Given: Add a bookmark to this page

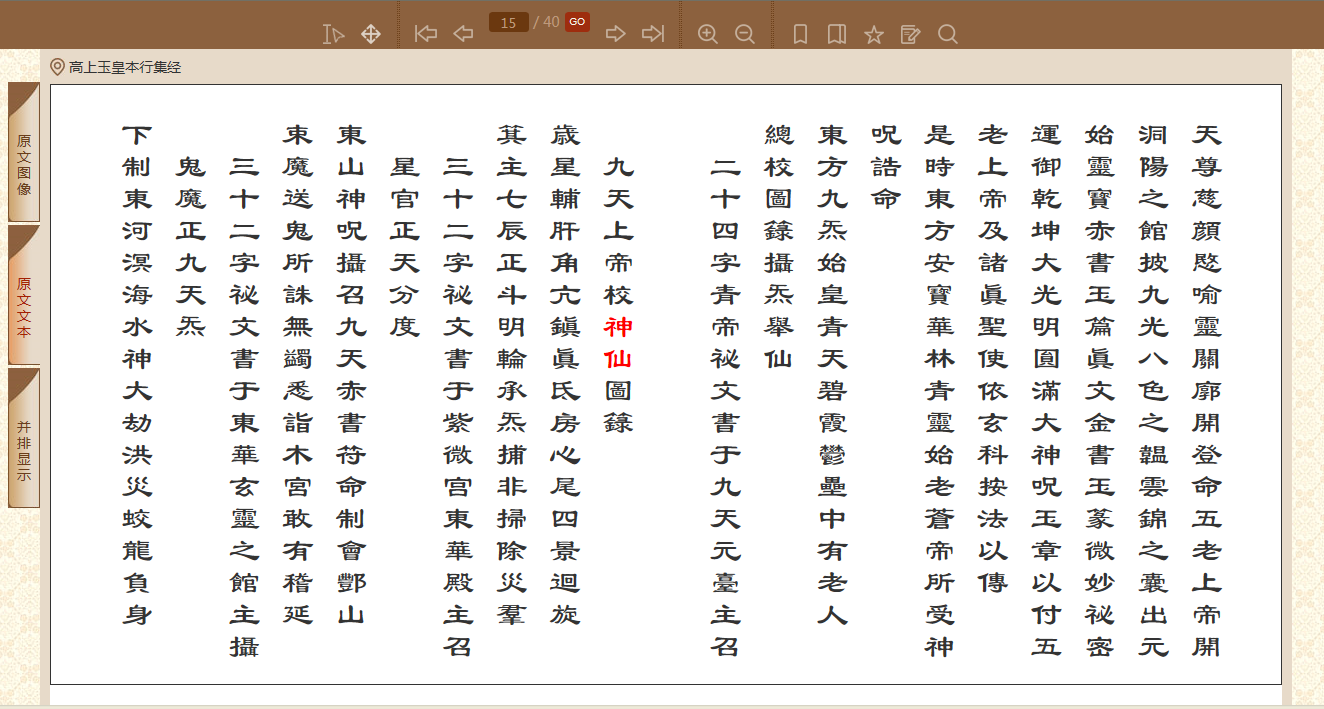Looking at the screenshot, I should point(800,35).
